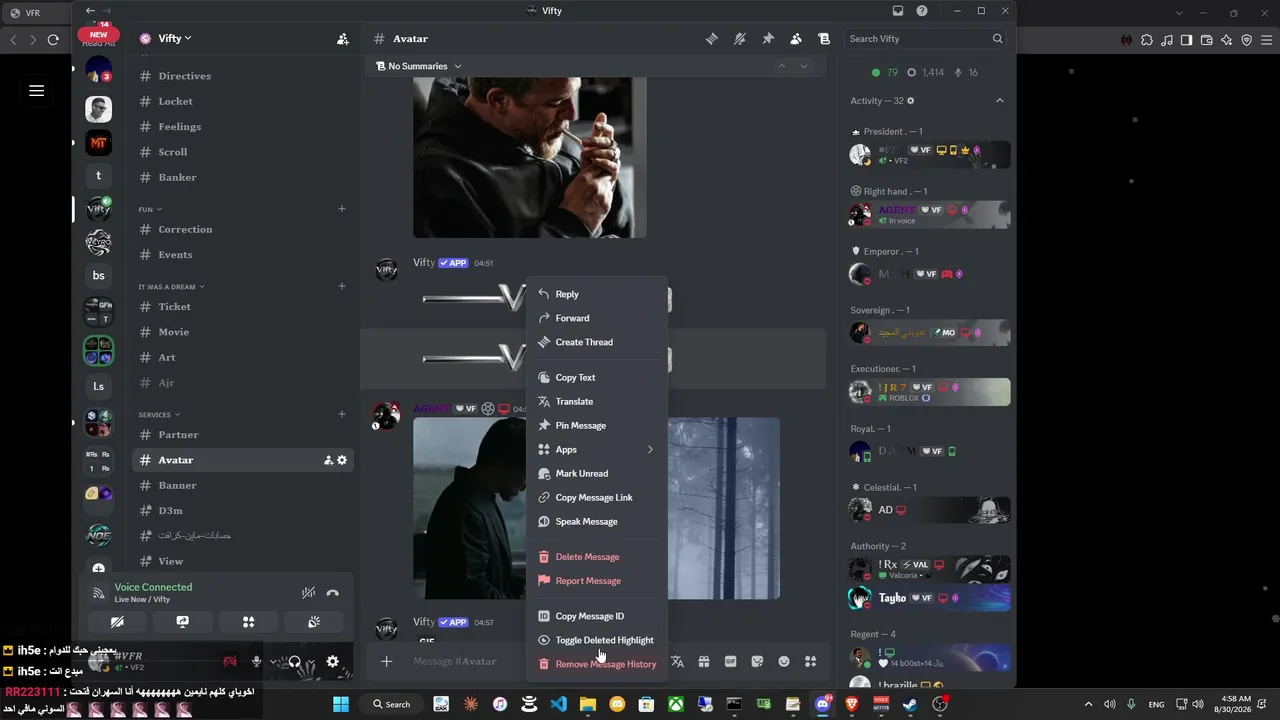
Task: Collapse the SERVICES category
Action: click(159, 415)
